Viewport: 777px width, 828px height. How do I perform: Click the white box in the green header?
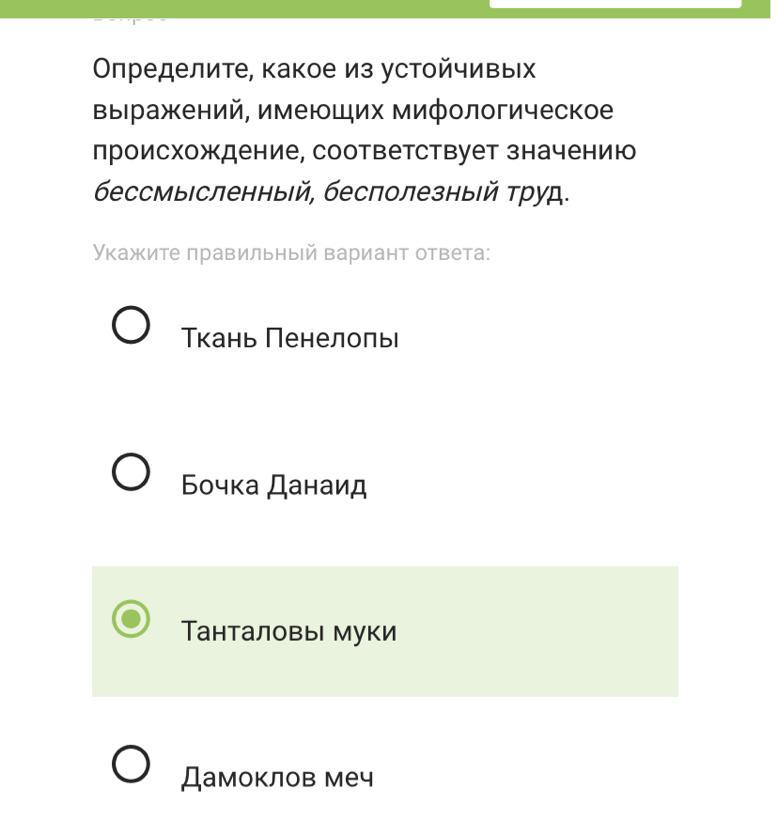pos(615,4)
